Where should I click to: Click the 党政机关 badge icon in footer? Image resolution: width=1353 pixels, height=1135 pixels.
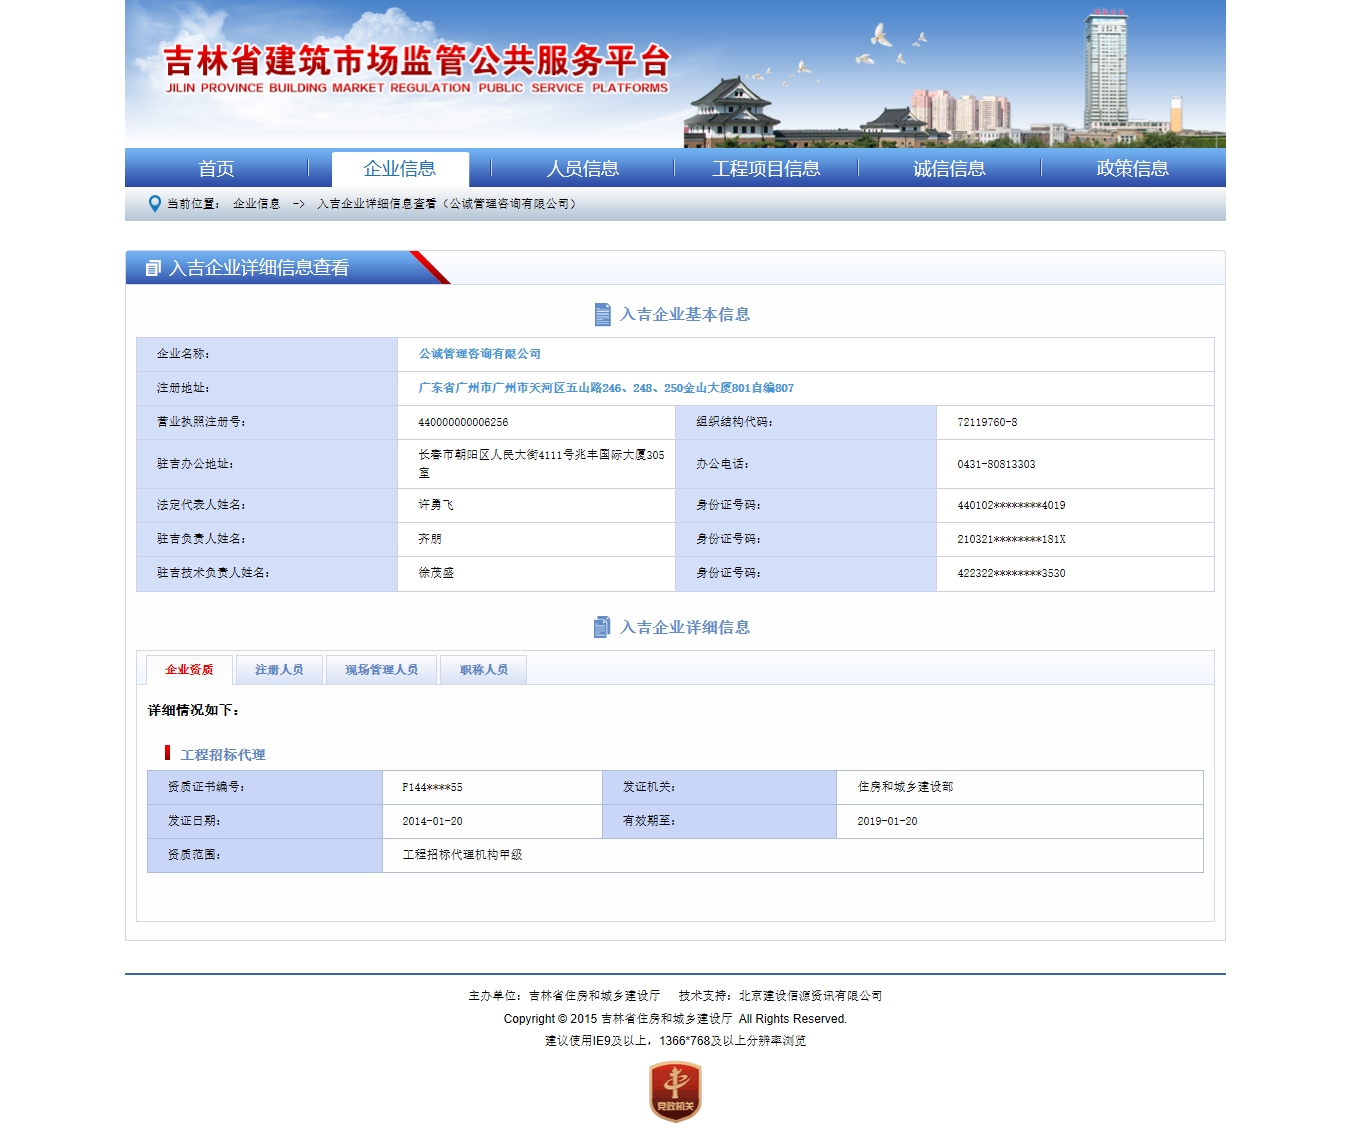point(675,1092)
